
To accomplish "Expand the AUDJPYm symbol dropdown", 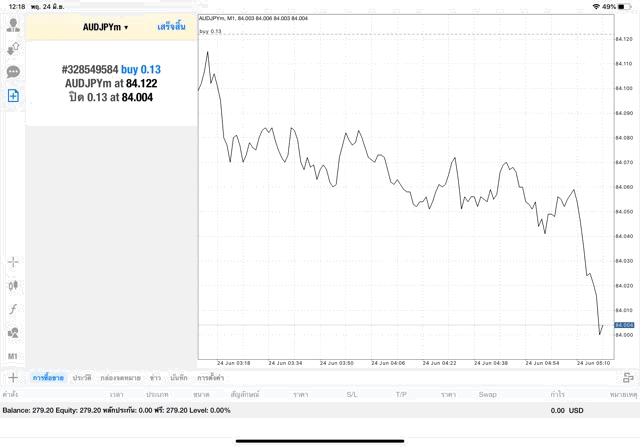I will point(105,27).
